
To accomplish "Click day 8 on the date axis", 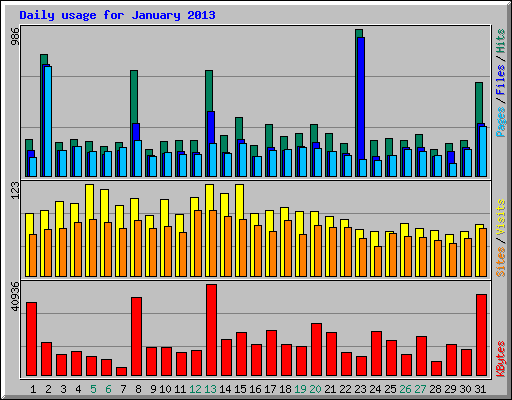I will pyautogui.click(x=138, y=389).
